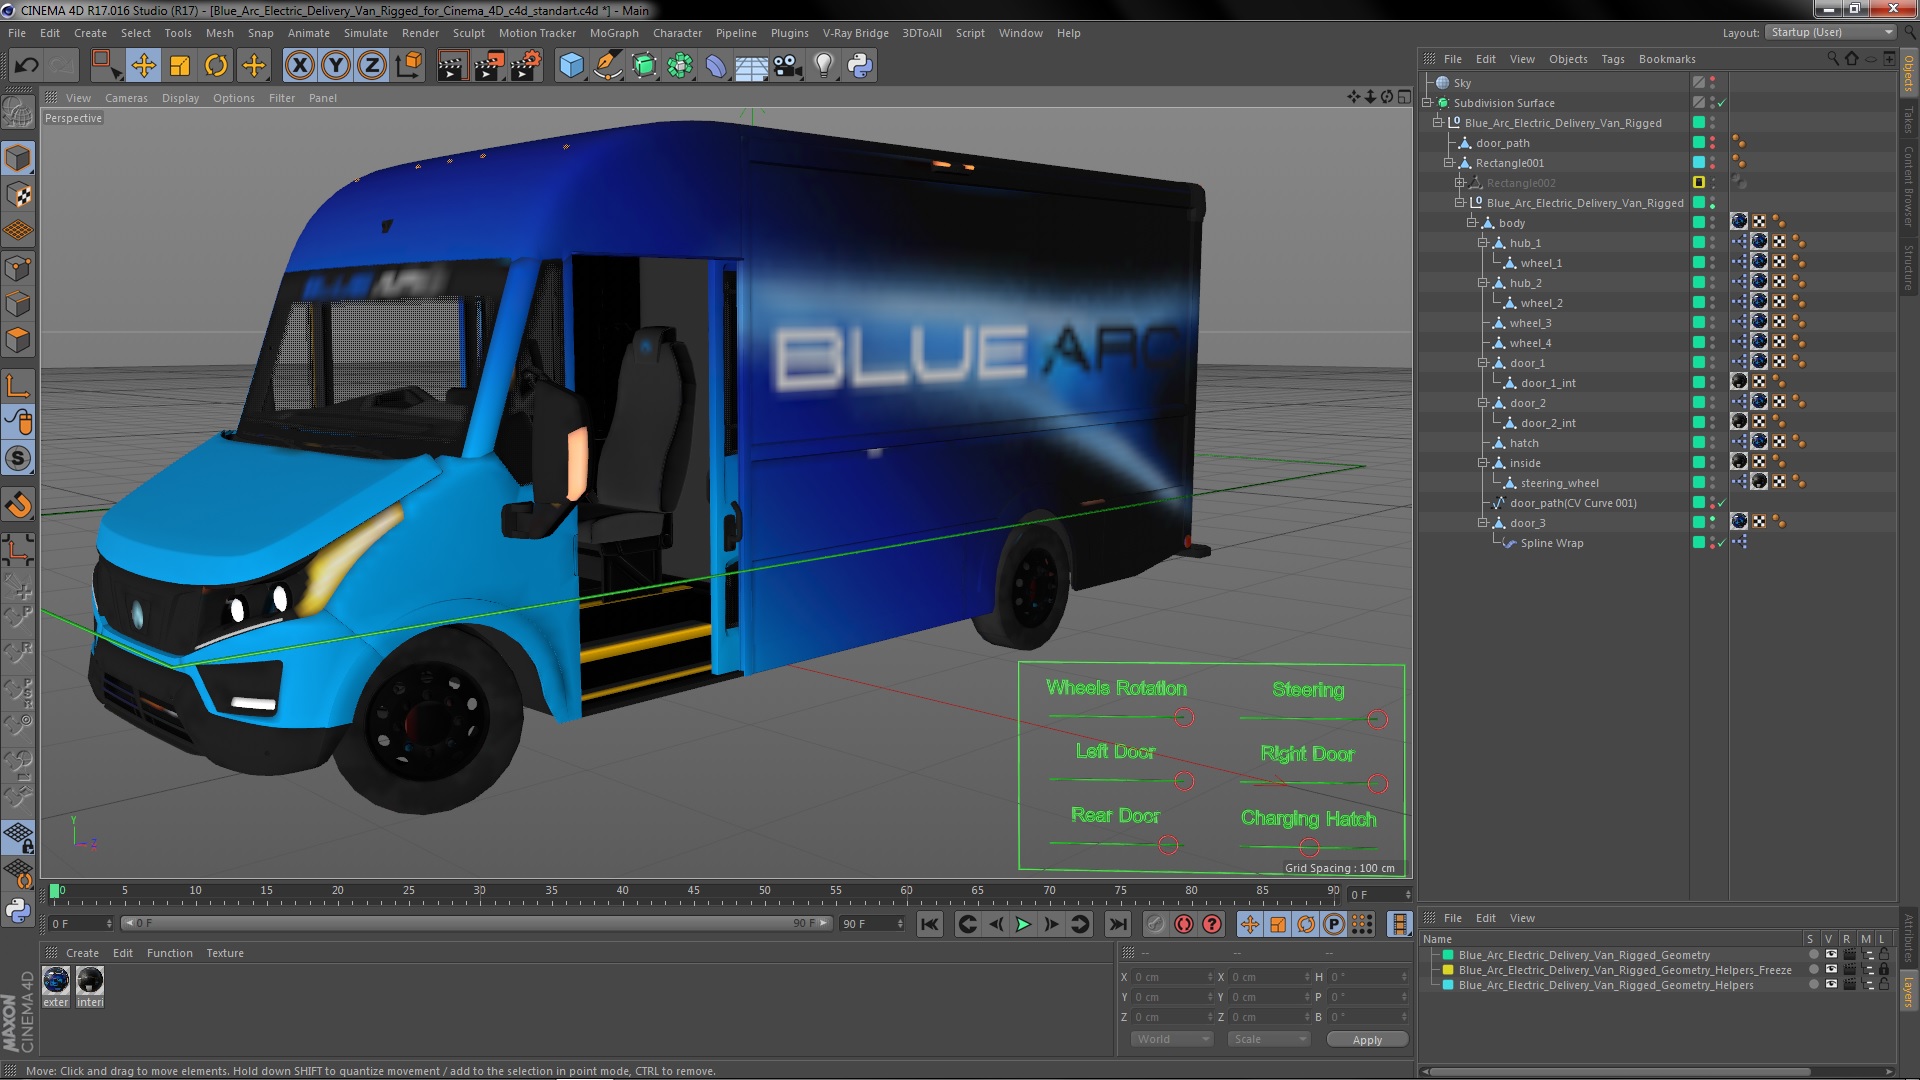Click the Floor environment icon
1920x1080 pixels.
[x=751, y=66]
